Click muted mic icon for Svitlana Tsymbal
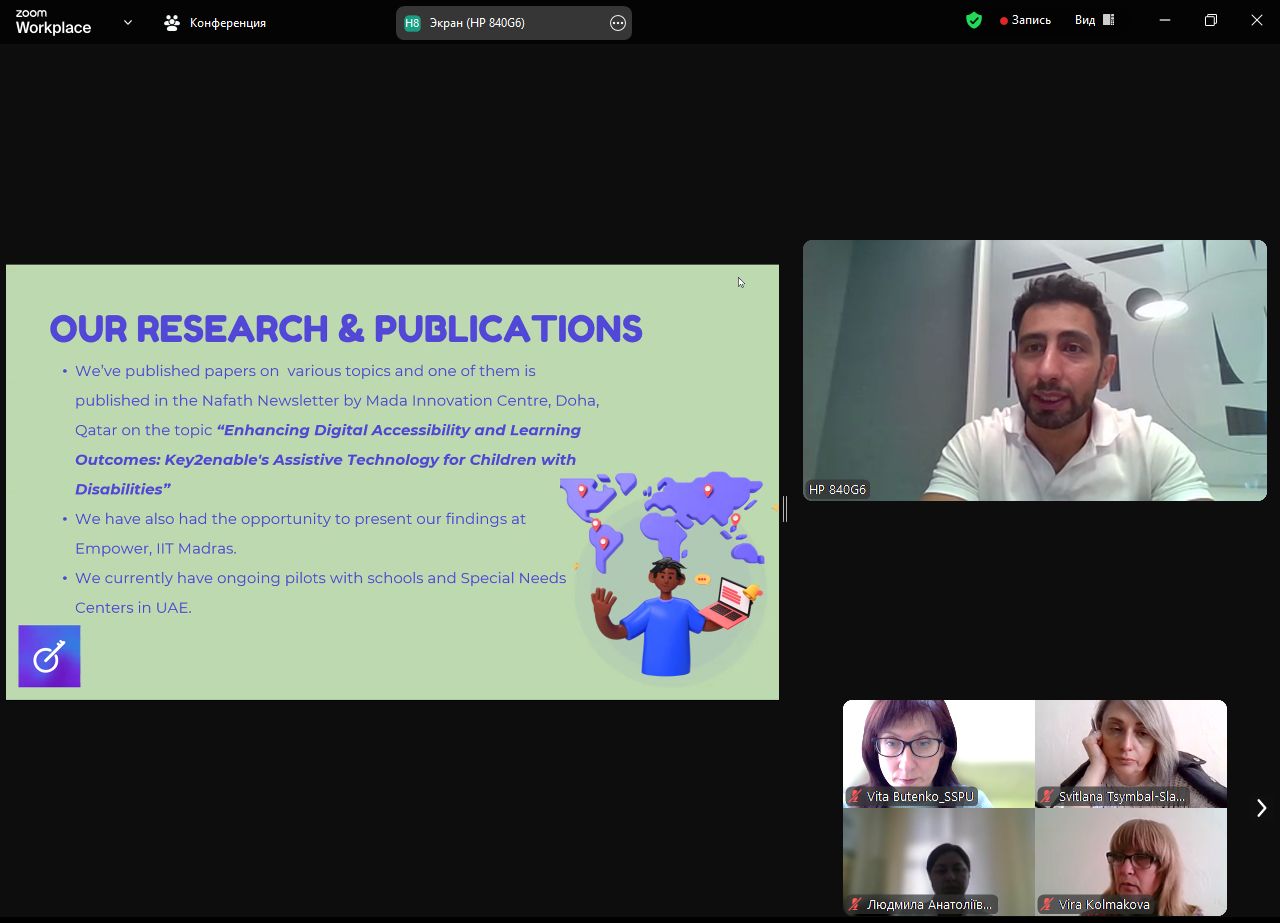1280x923 pixels. click(x=1048, y=797)
